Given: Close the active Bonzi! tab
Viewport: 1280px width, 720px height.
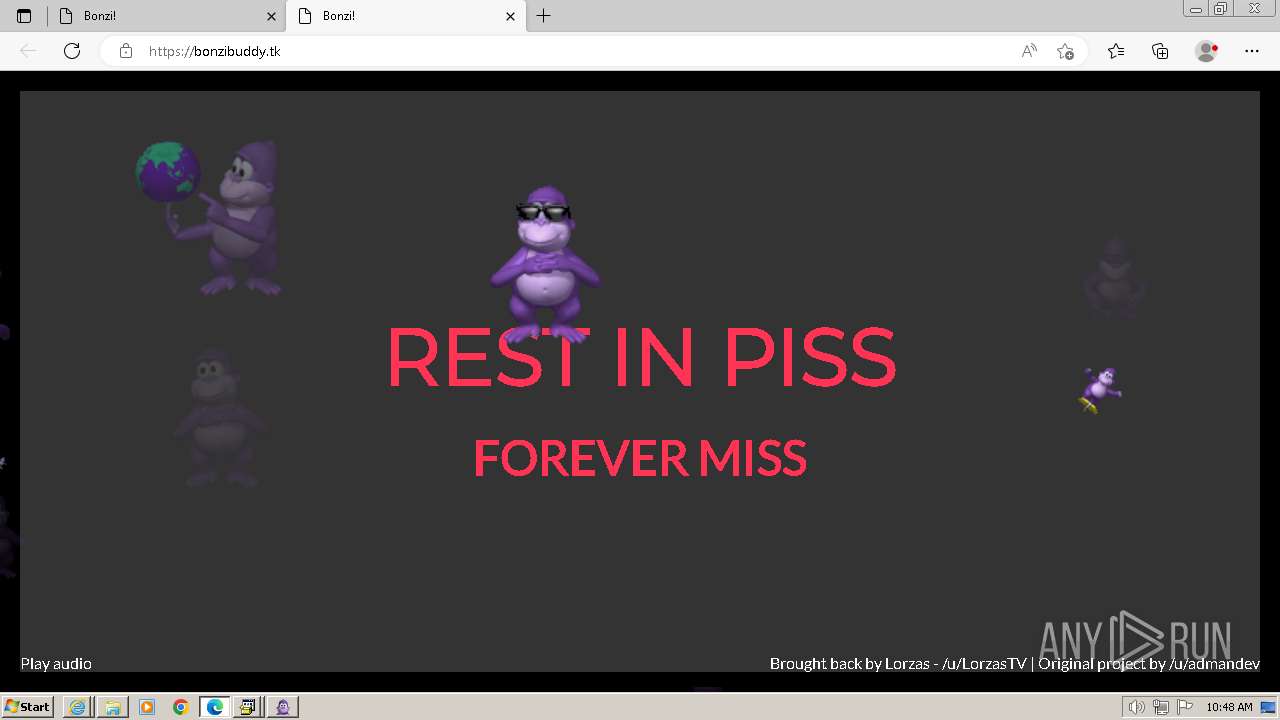Looking at the screenshot, I should click(x=511, y=16).
